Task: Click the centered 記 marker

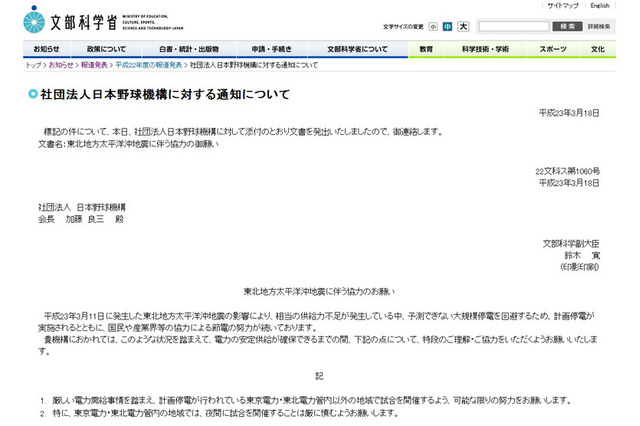Action: [319, 376]
